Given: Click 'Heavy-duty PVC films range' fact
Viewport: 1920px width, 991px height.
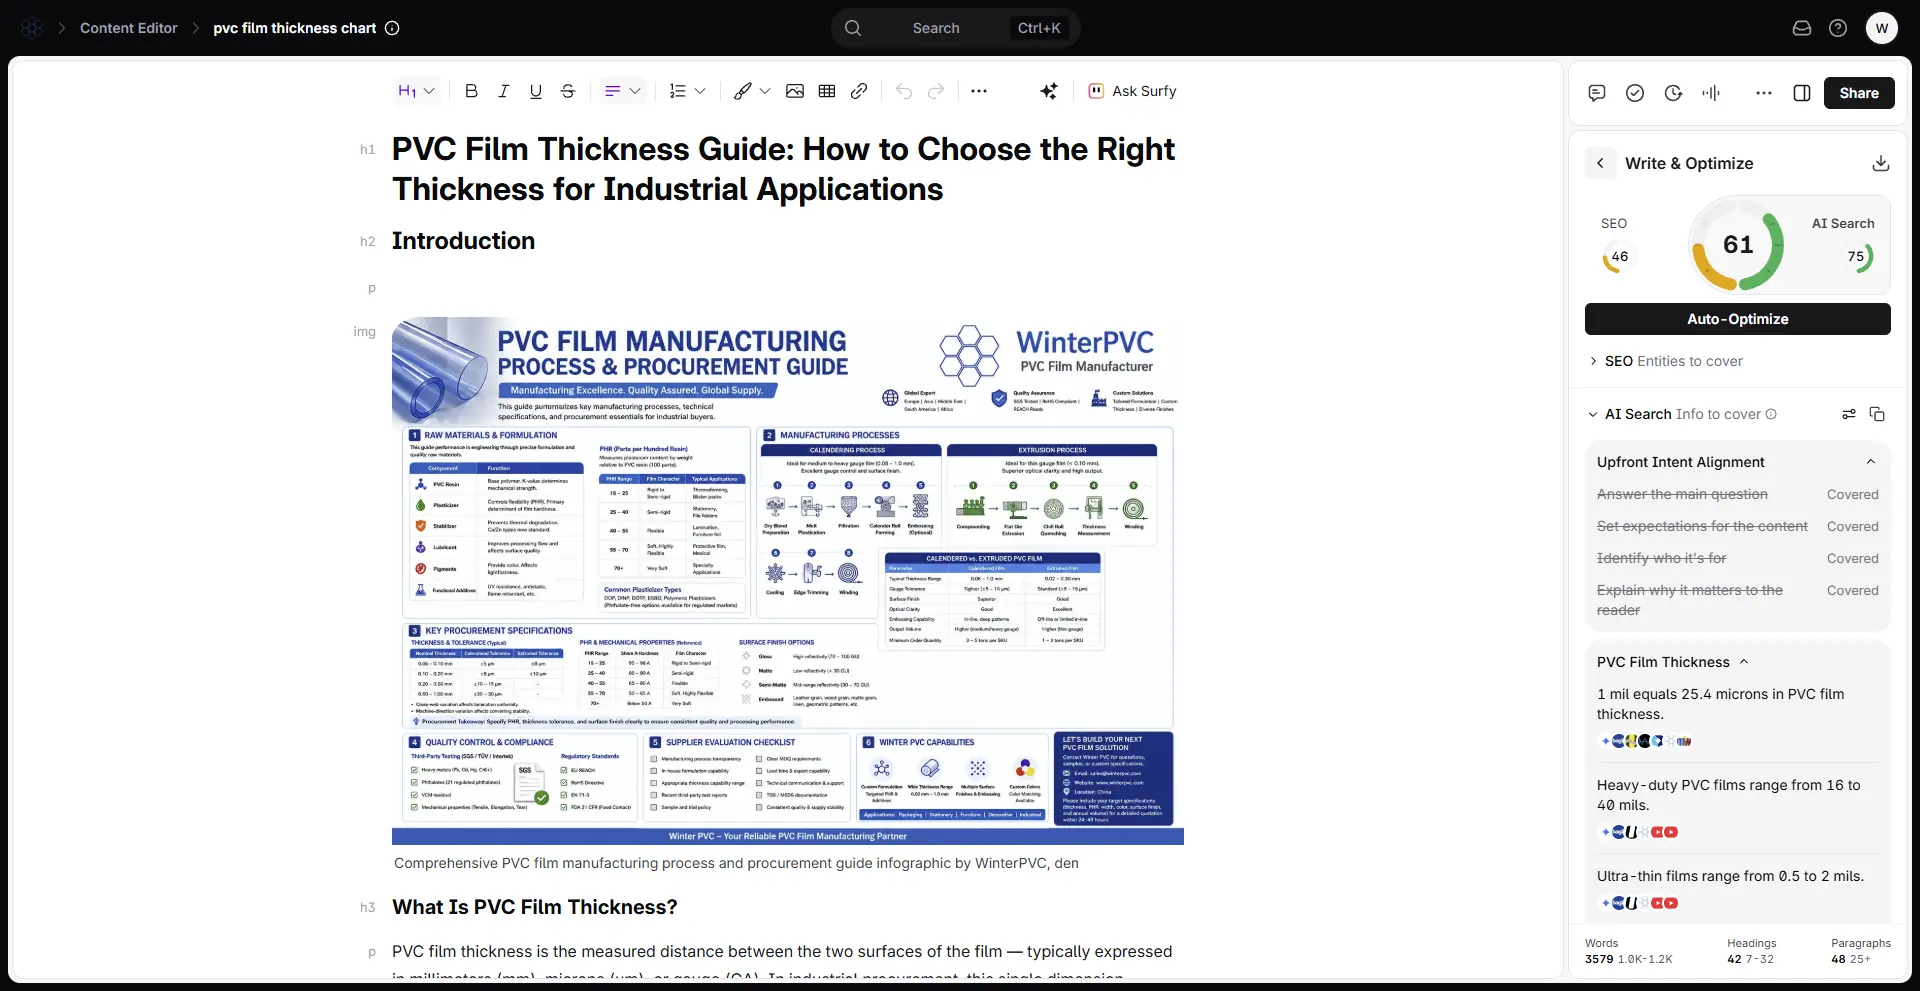Looking at the screenshot, I should click(x=1729, y=795).
